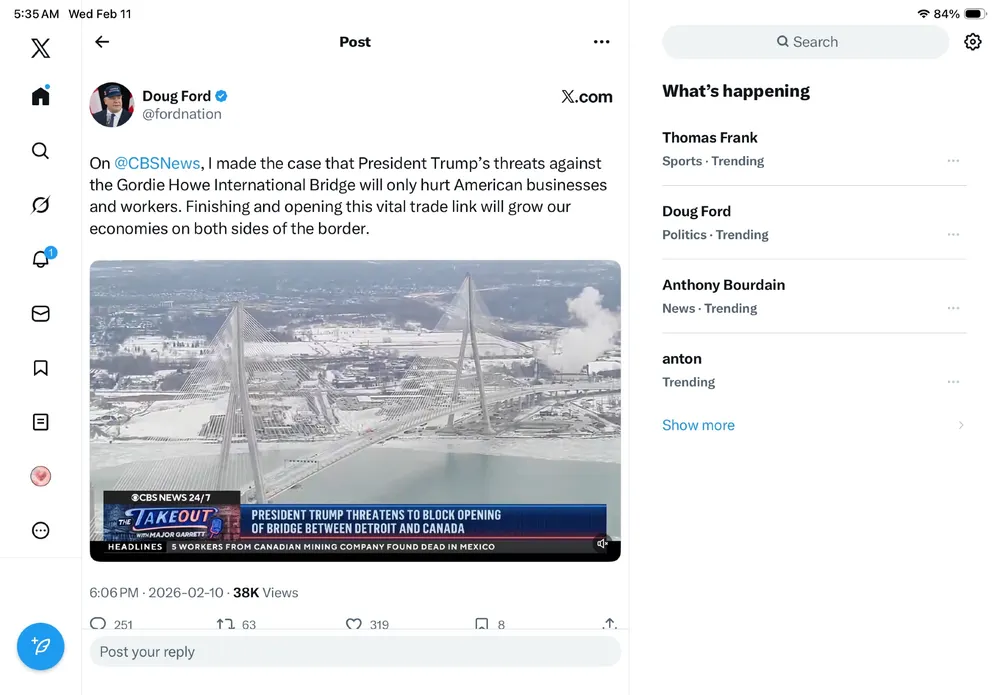Click the Post your reply field
This screenshot has height=695, width=1000.
[355, 652]
